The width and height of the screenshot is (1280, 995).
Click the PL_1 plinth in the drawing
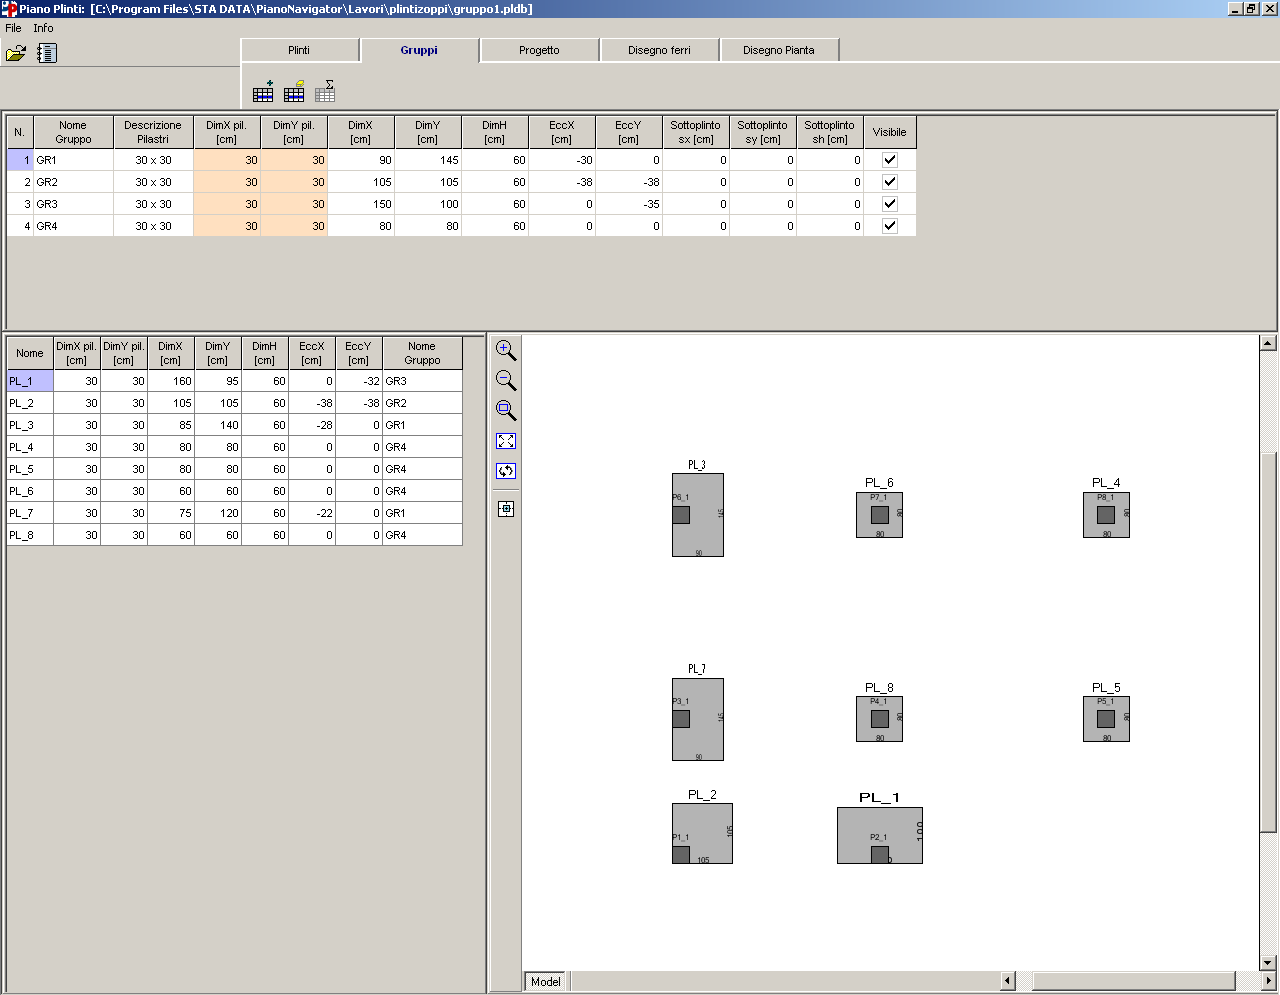click(880, 836)
